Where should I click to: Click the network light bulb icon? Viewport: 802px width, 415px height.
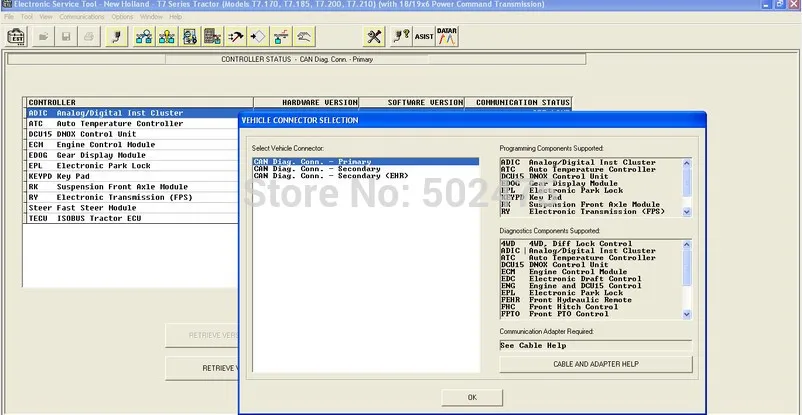(166, 37)
